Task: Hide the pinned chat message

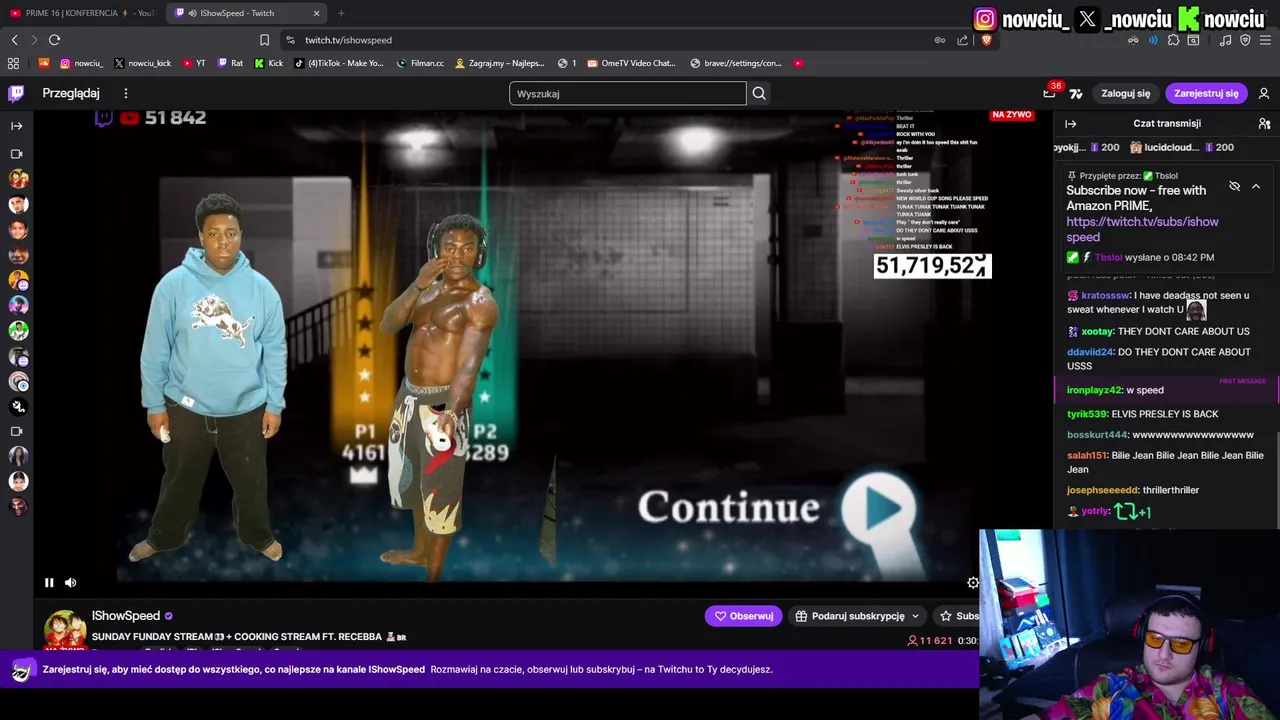Action: pos(1234,186)
